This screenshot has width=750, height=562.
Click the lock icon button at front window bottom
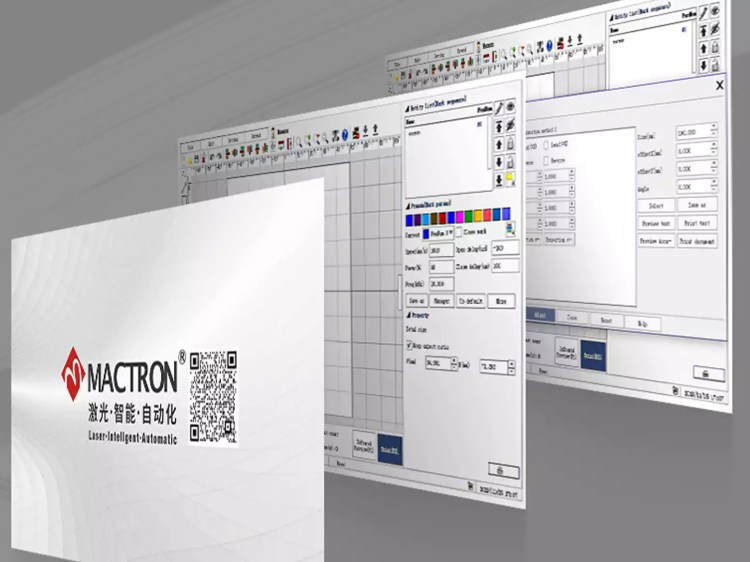click(499, 469)
